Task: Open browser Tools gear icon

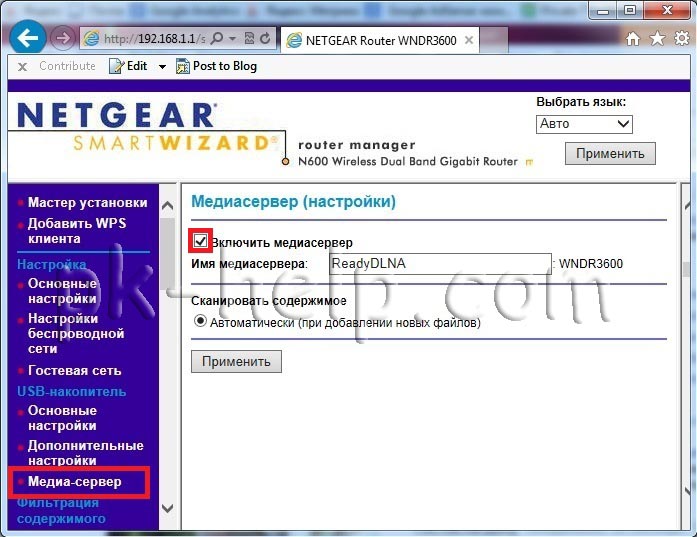Action: (682, 39)
